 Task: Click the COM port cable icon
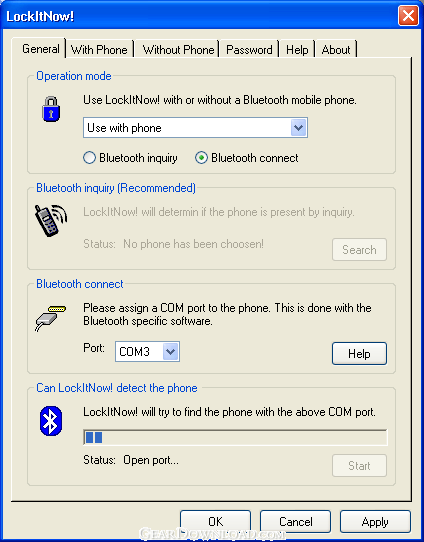point(50,318)
